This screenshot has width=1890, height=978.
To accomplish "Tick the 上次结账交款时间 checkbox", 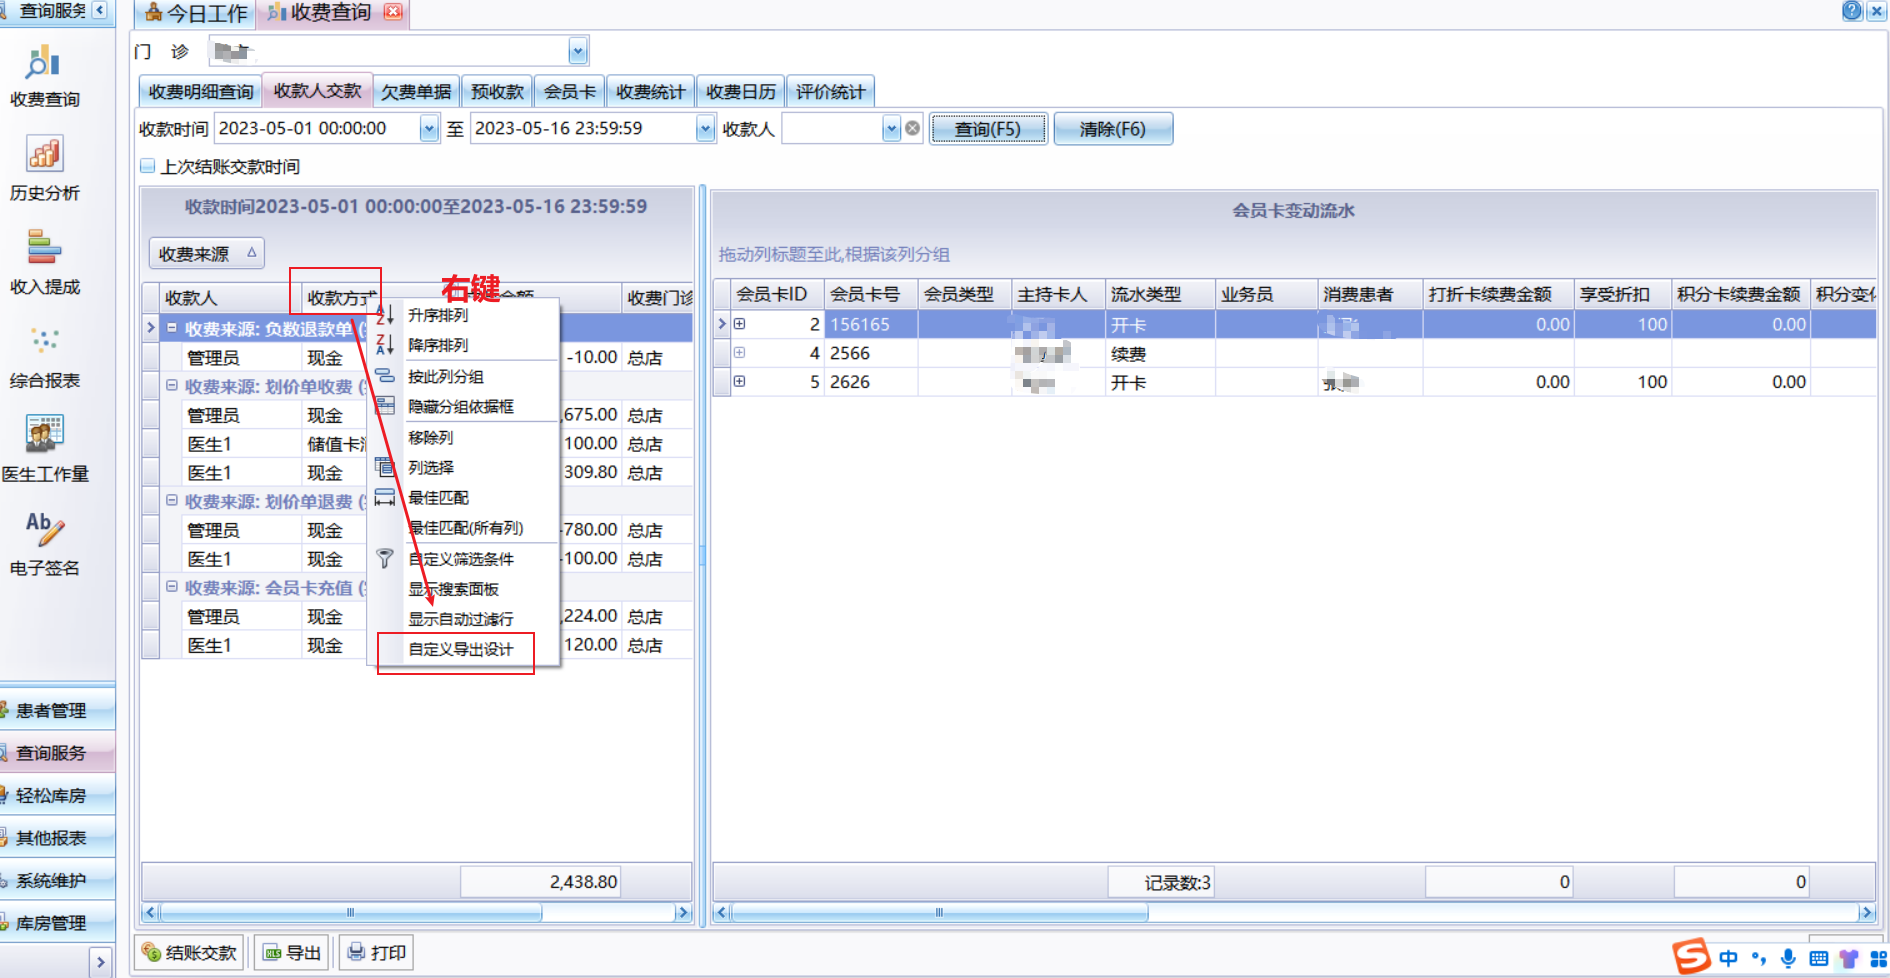I will point(148,166).
